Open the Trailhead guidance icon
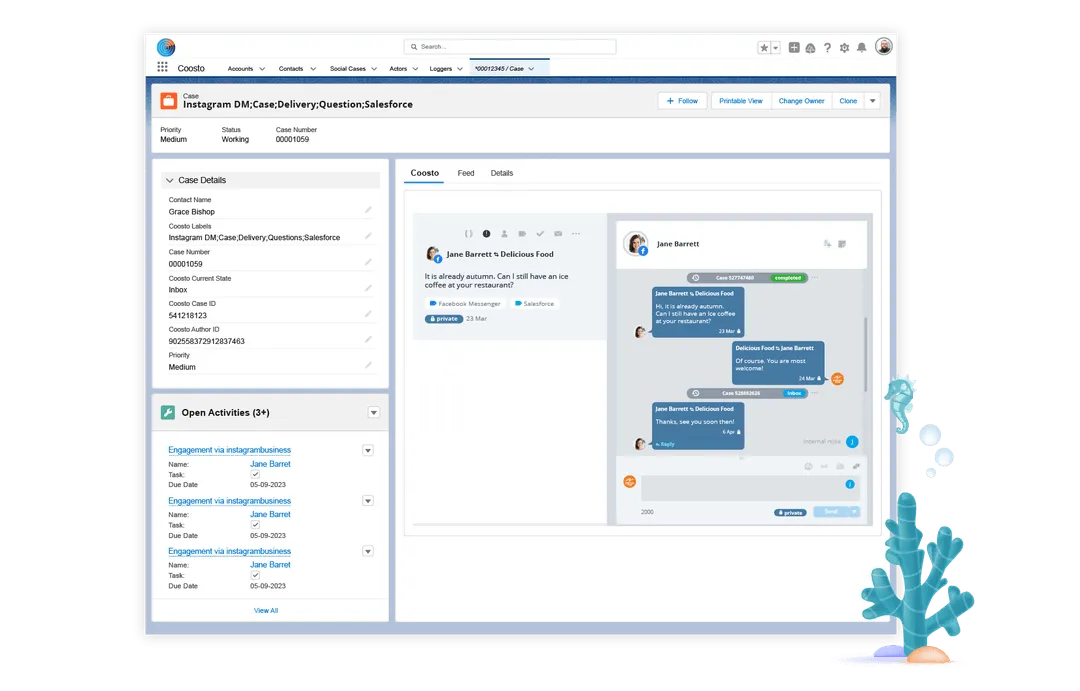1080x691 pixels. click(811, 48)
